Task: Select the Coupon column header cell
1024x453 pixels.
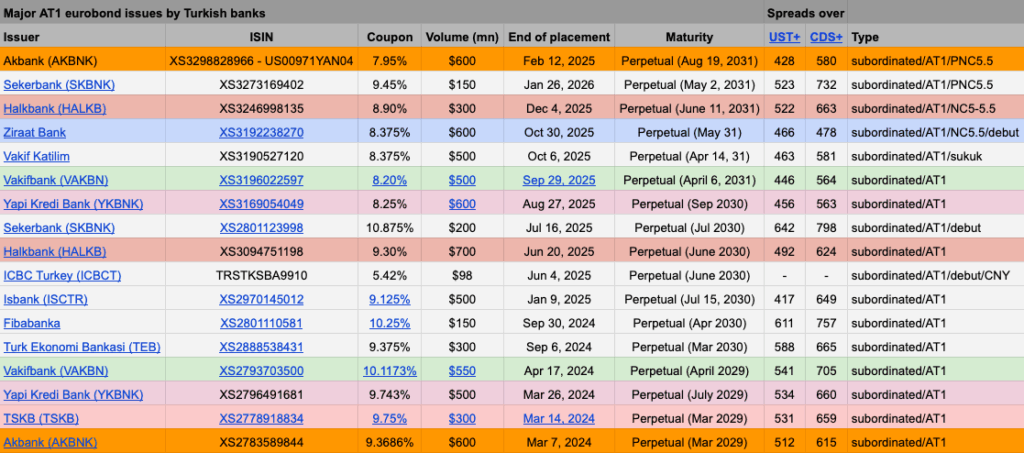Action: (389, 37)
